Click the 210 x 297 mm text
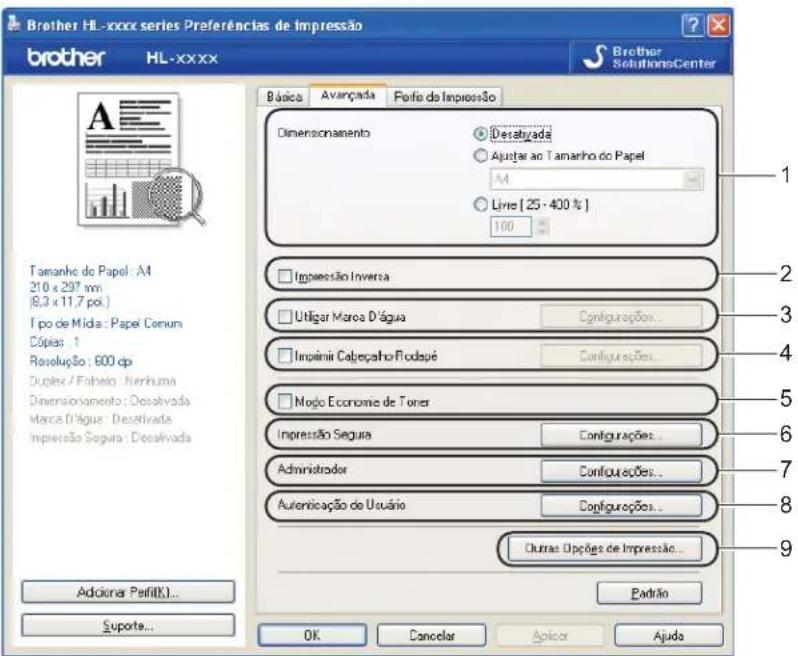This screenshot has width=798, height=656. [65, 287]
